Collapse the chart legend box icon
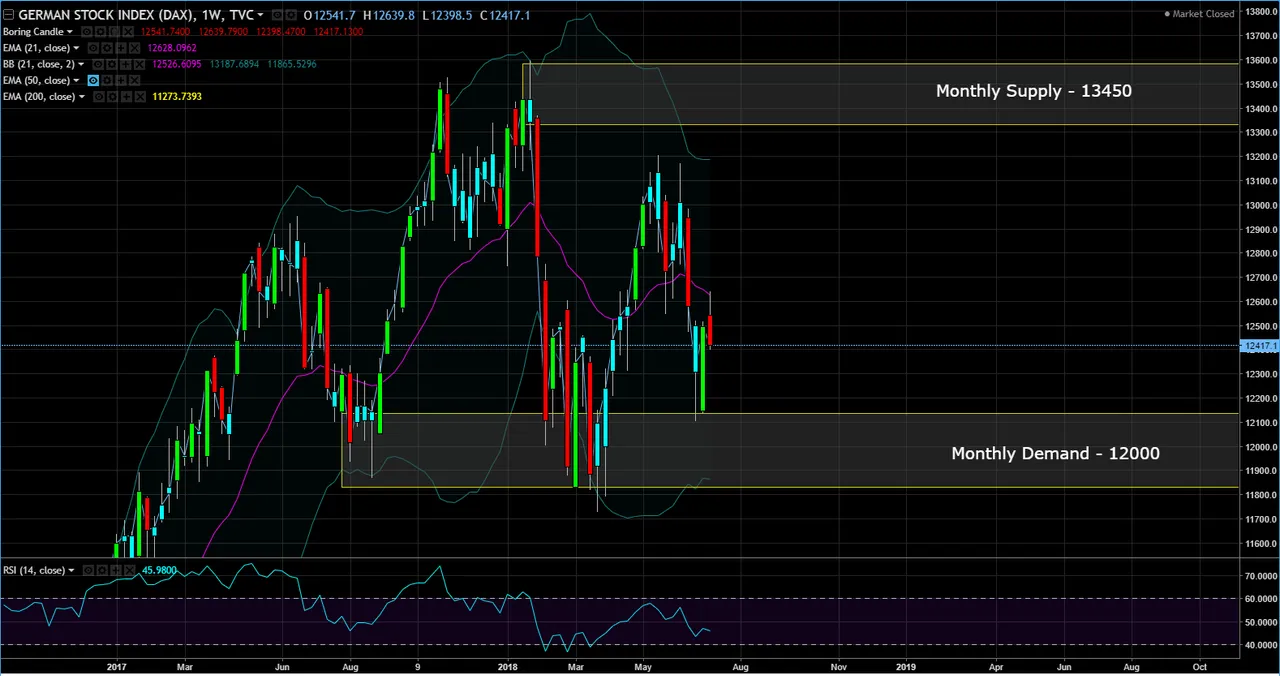This screenshot has height=676, width=1280. [x=9, y=15]
